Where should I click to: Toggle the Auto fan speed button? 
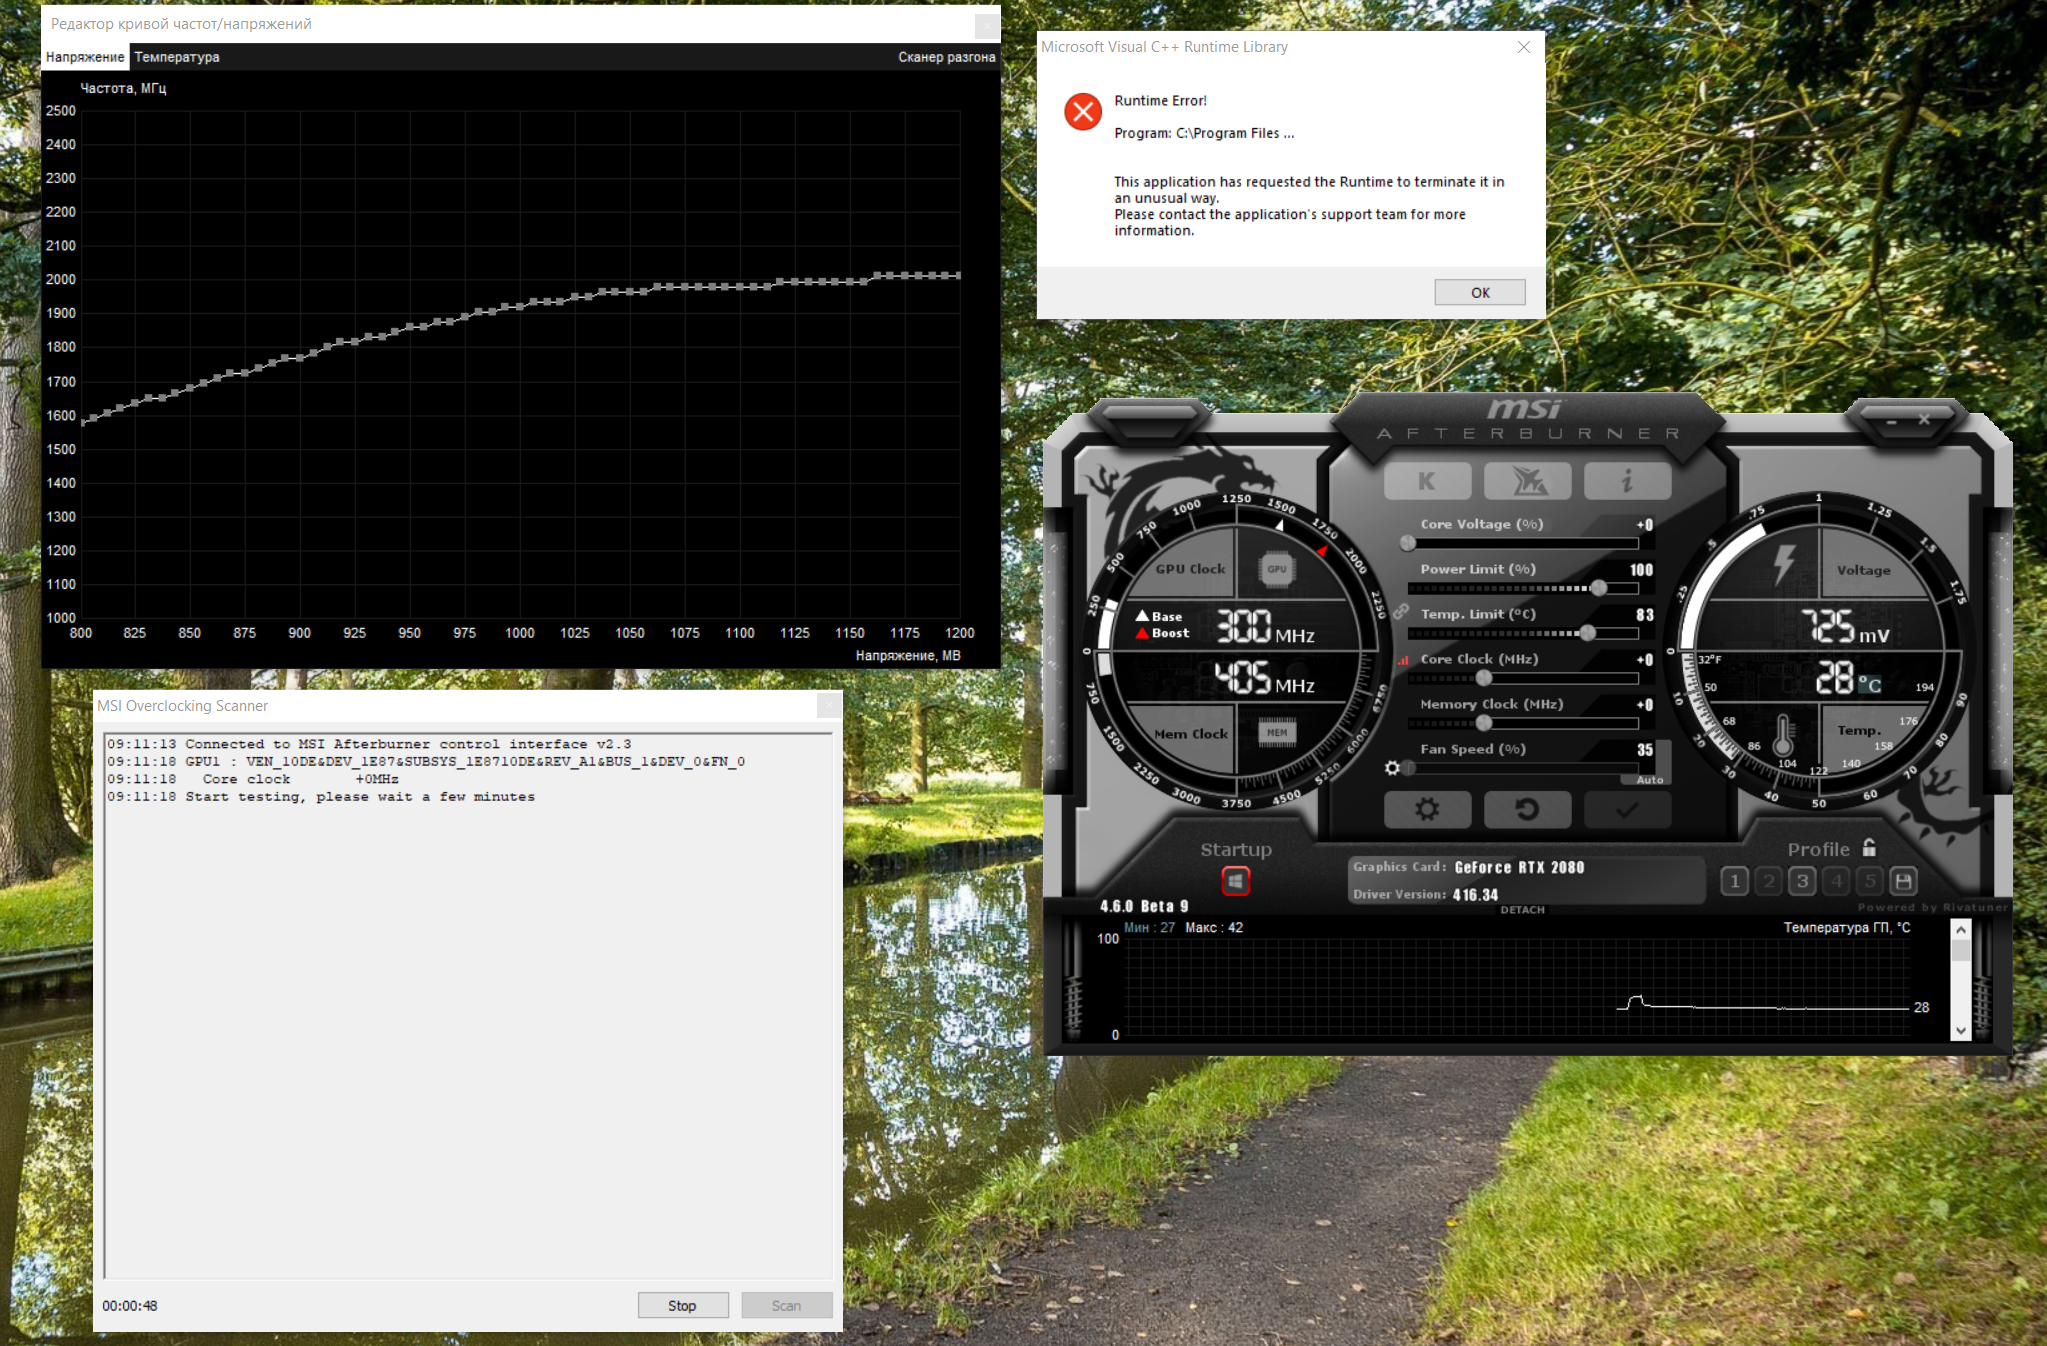[x=1650, y=779]
